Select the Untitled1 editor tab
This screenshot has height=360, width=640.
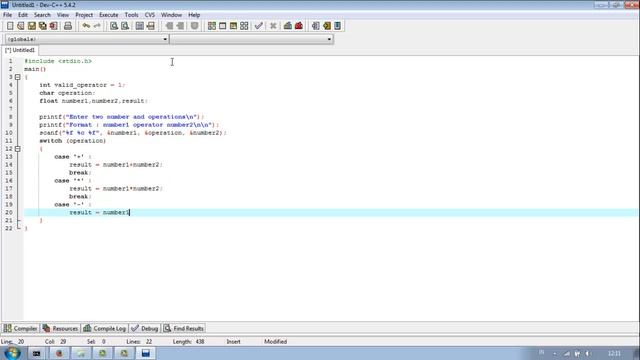[x=20, y=50]
